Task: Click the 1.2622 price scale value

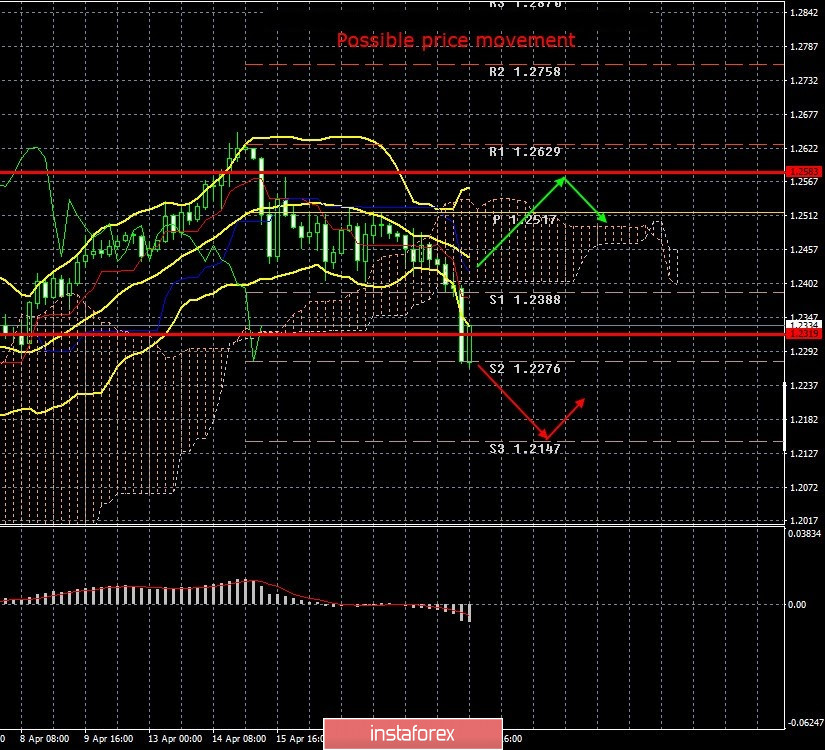Action: click(x=804, y=148)
